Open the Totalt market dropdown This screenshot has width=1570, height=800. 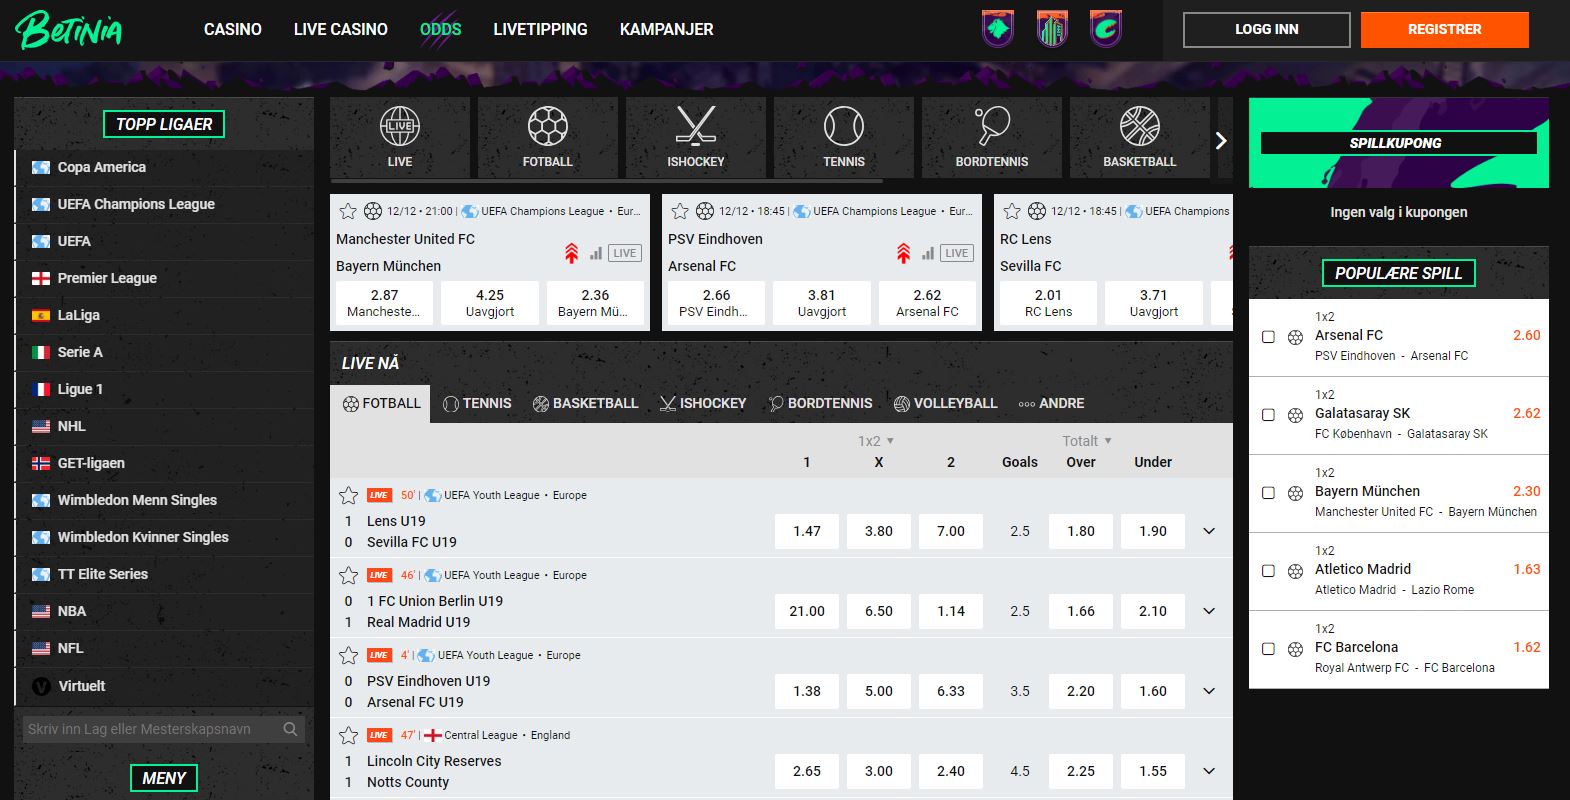pyautogui.click(x=1086, y=441)
